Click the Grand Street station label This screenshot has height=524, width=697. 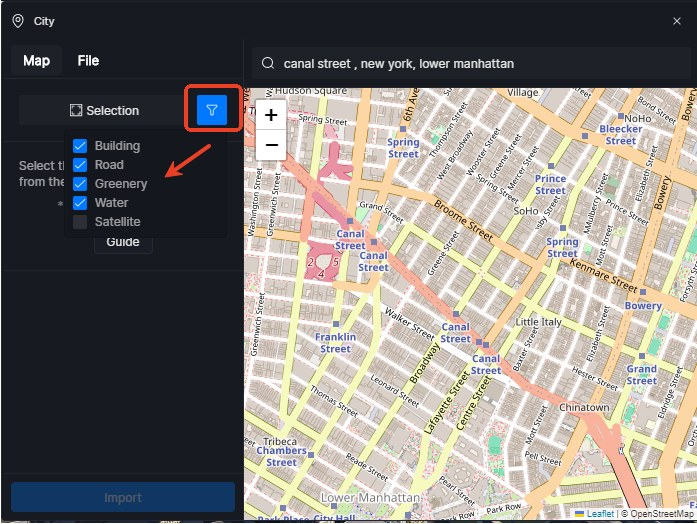tap(641, 375)
